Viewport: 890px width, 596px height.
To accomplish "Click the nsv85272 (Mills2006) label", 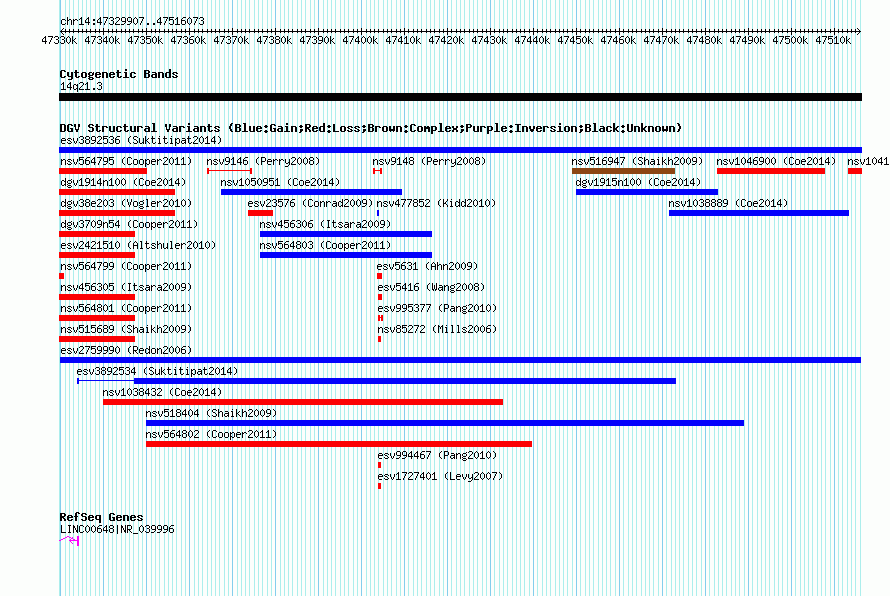I will point(437,329).
